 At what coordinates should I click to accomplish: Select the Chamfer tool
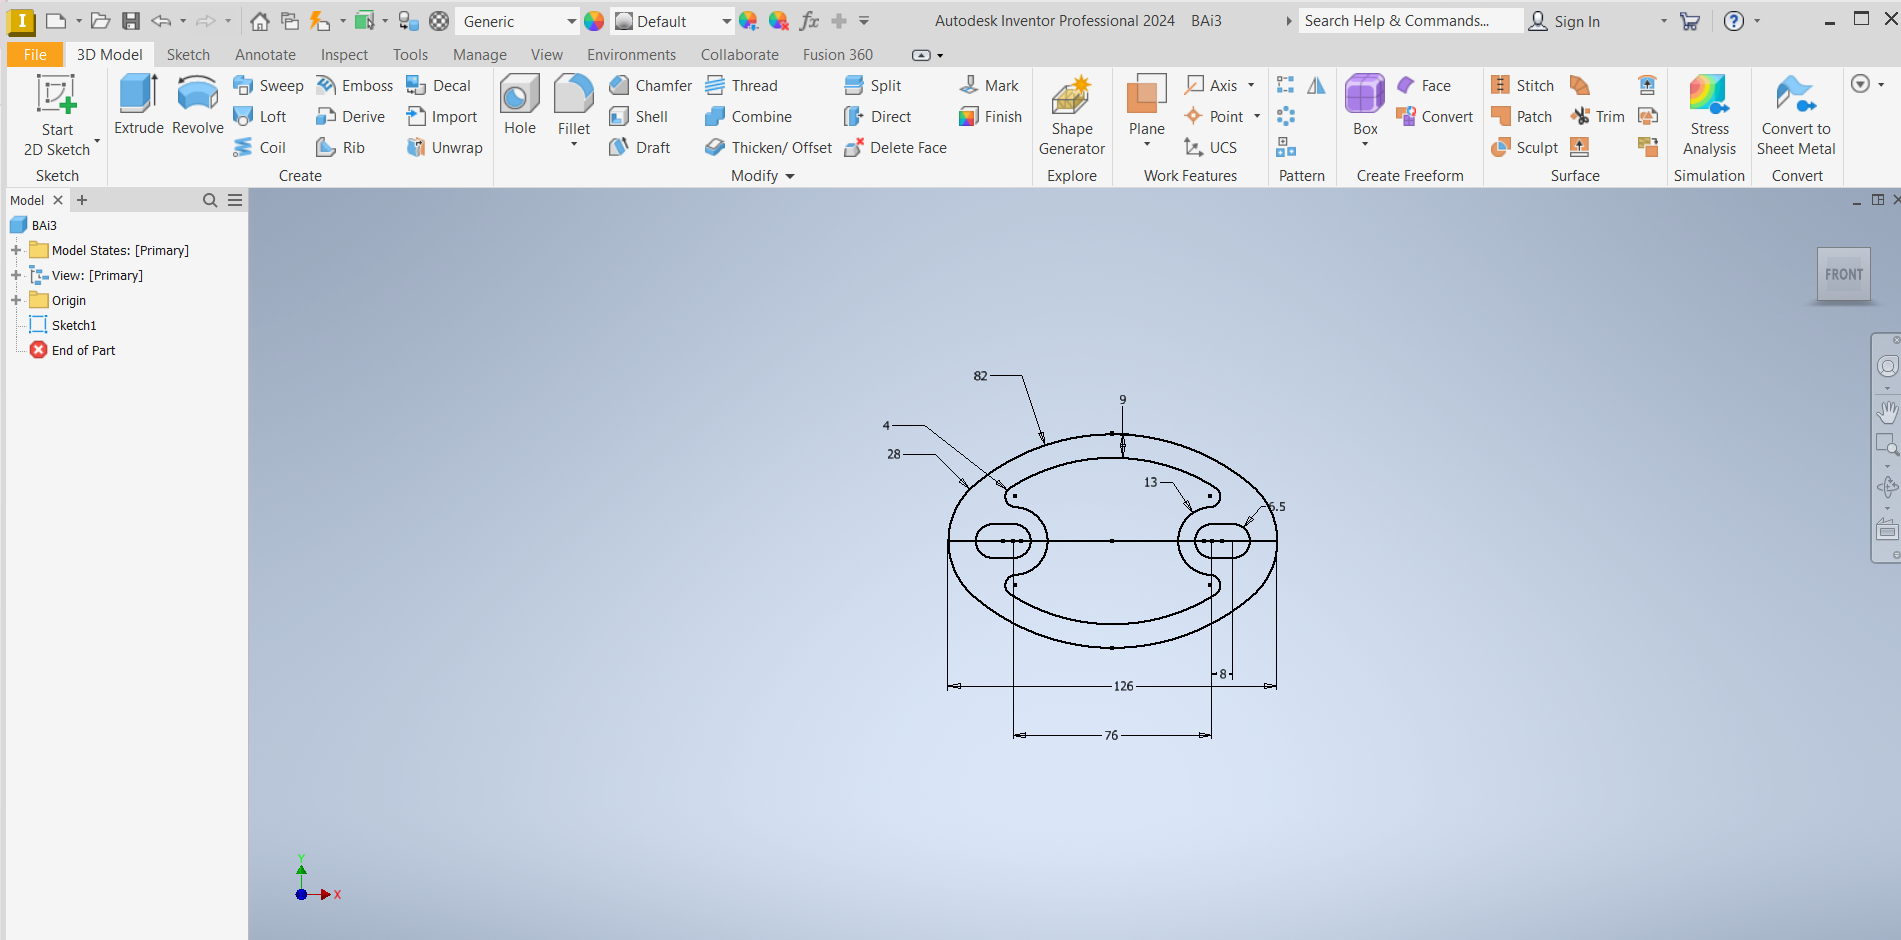[651, 86]
